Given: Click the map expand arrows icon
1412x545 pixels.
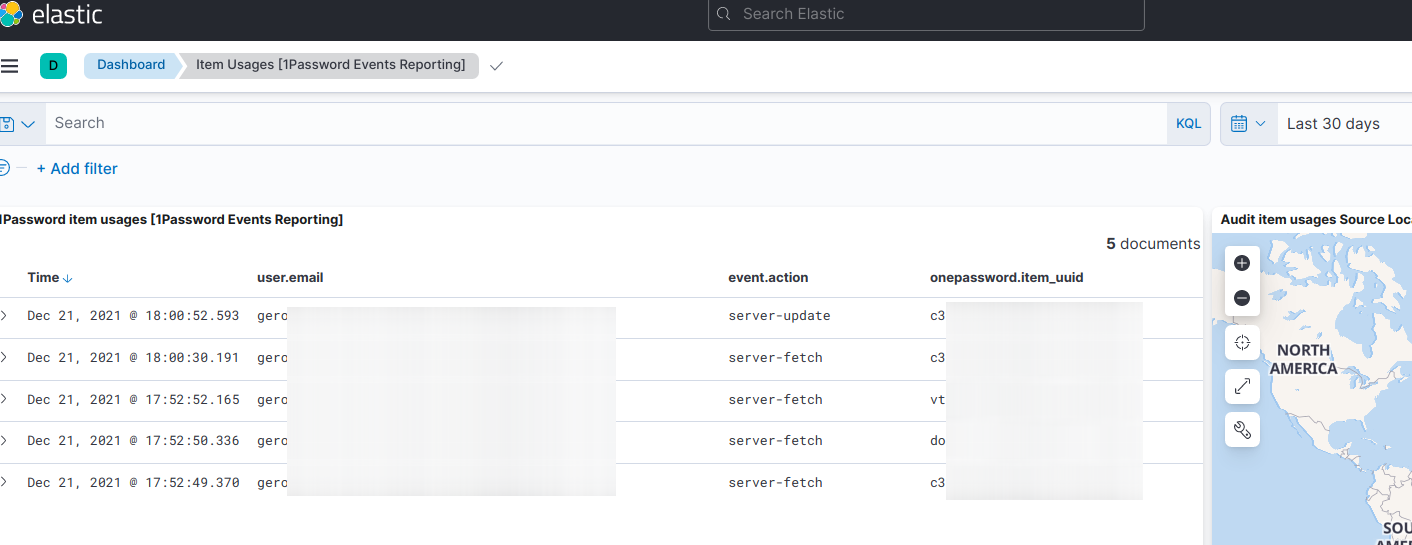Looking at the screenshot, I should [x=1242, y=386].
